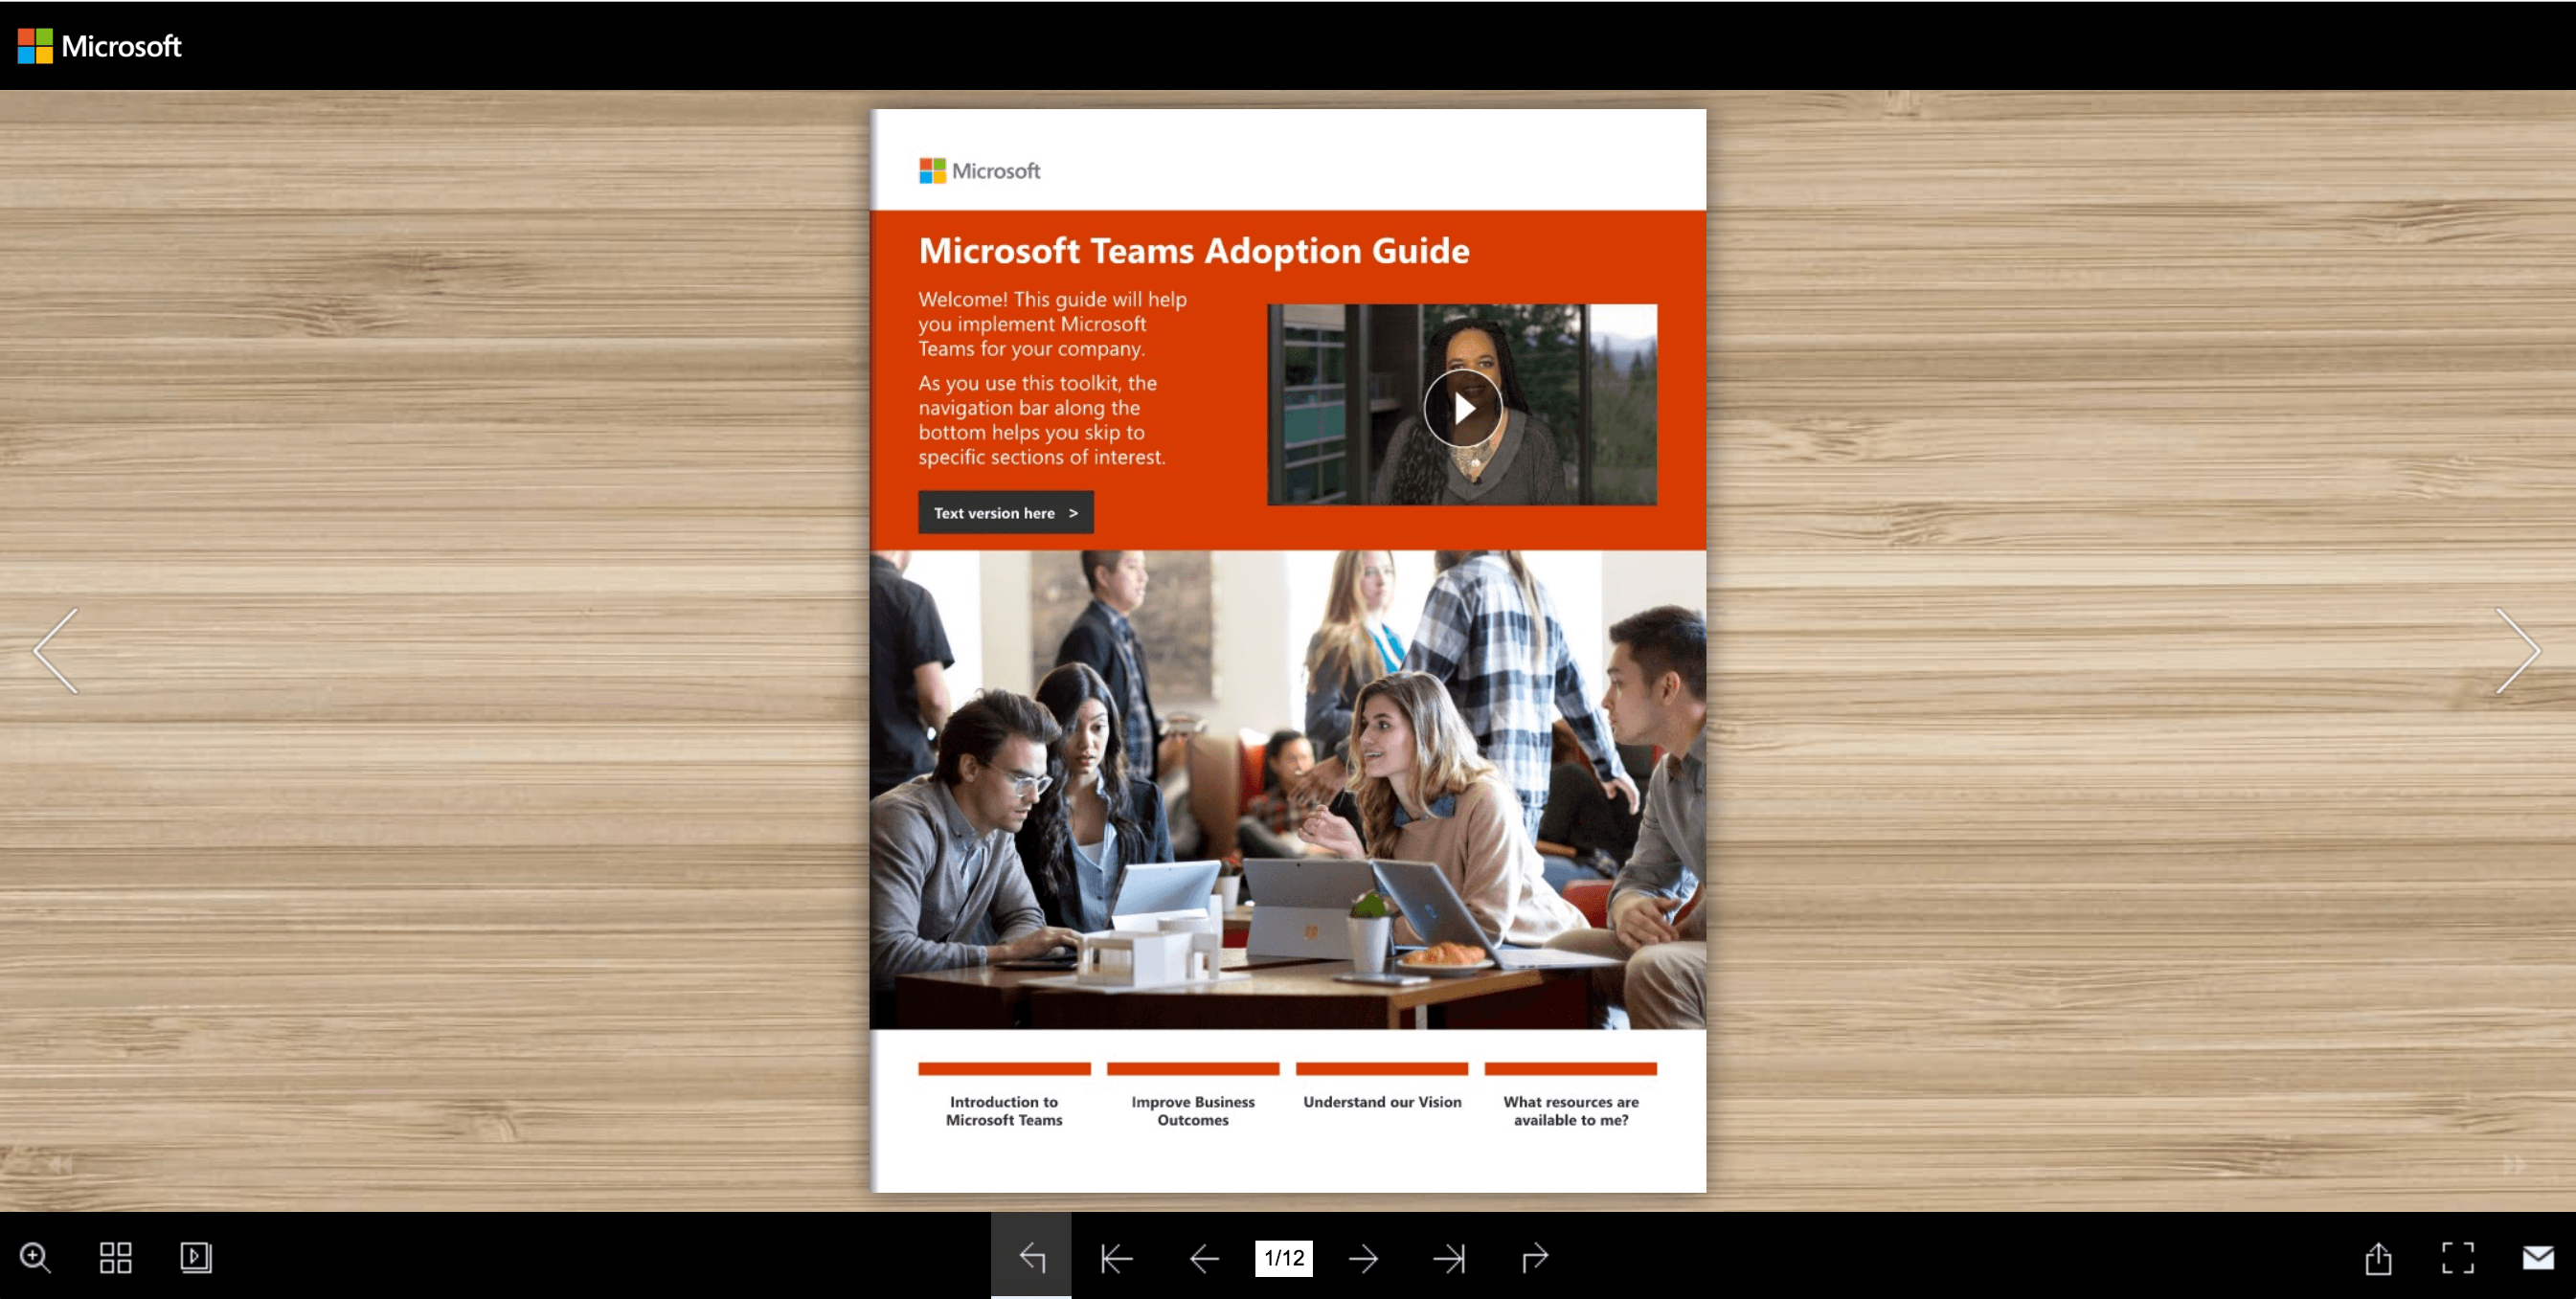Click the Microsoft logo on the guide cover
2576x1299 pixels.
pyautogui.click(x=980, y=171)
